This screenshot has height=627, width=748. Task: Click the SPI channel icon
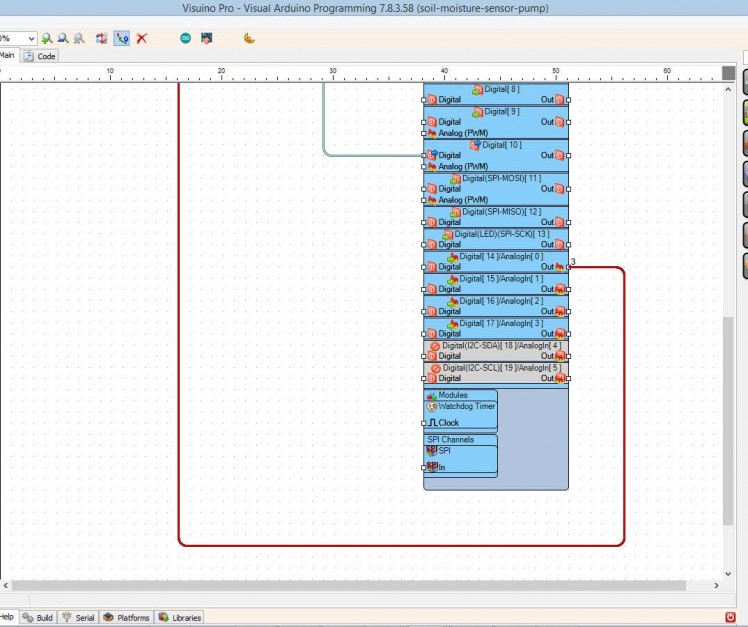432,451
